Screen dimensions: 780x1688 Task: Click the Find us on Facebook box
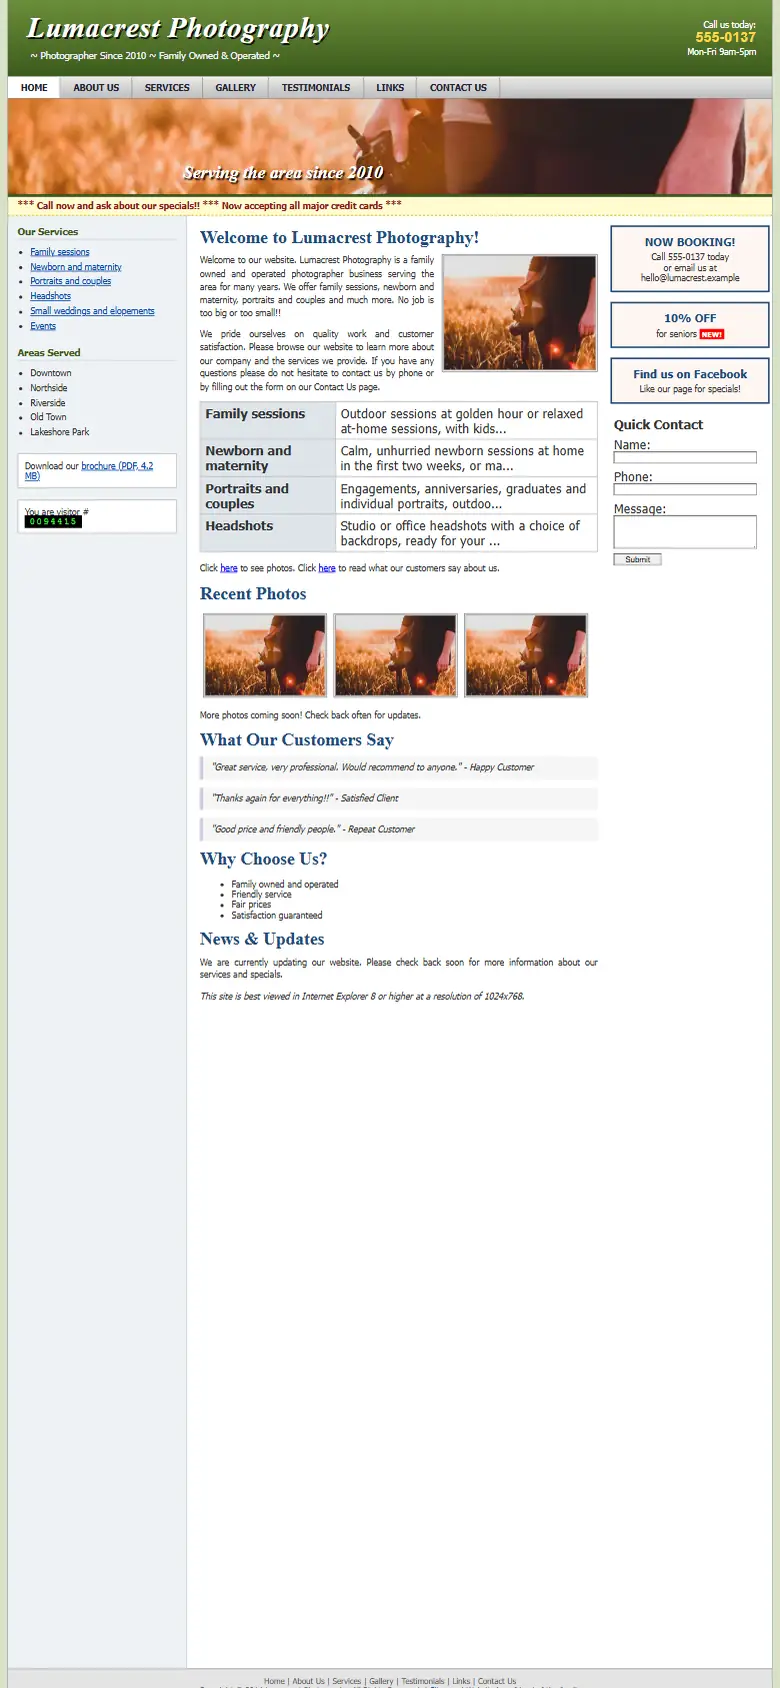coord(690,381)
